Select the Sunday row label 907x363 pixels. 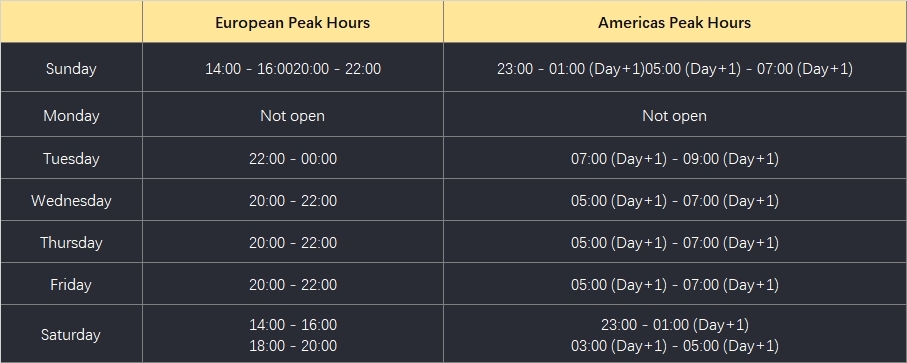71,69
